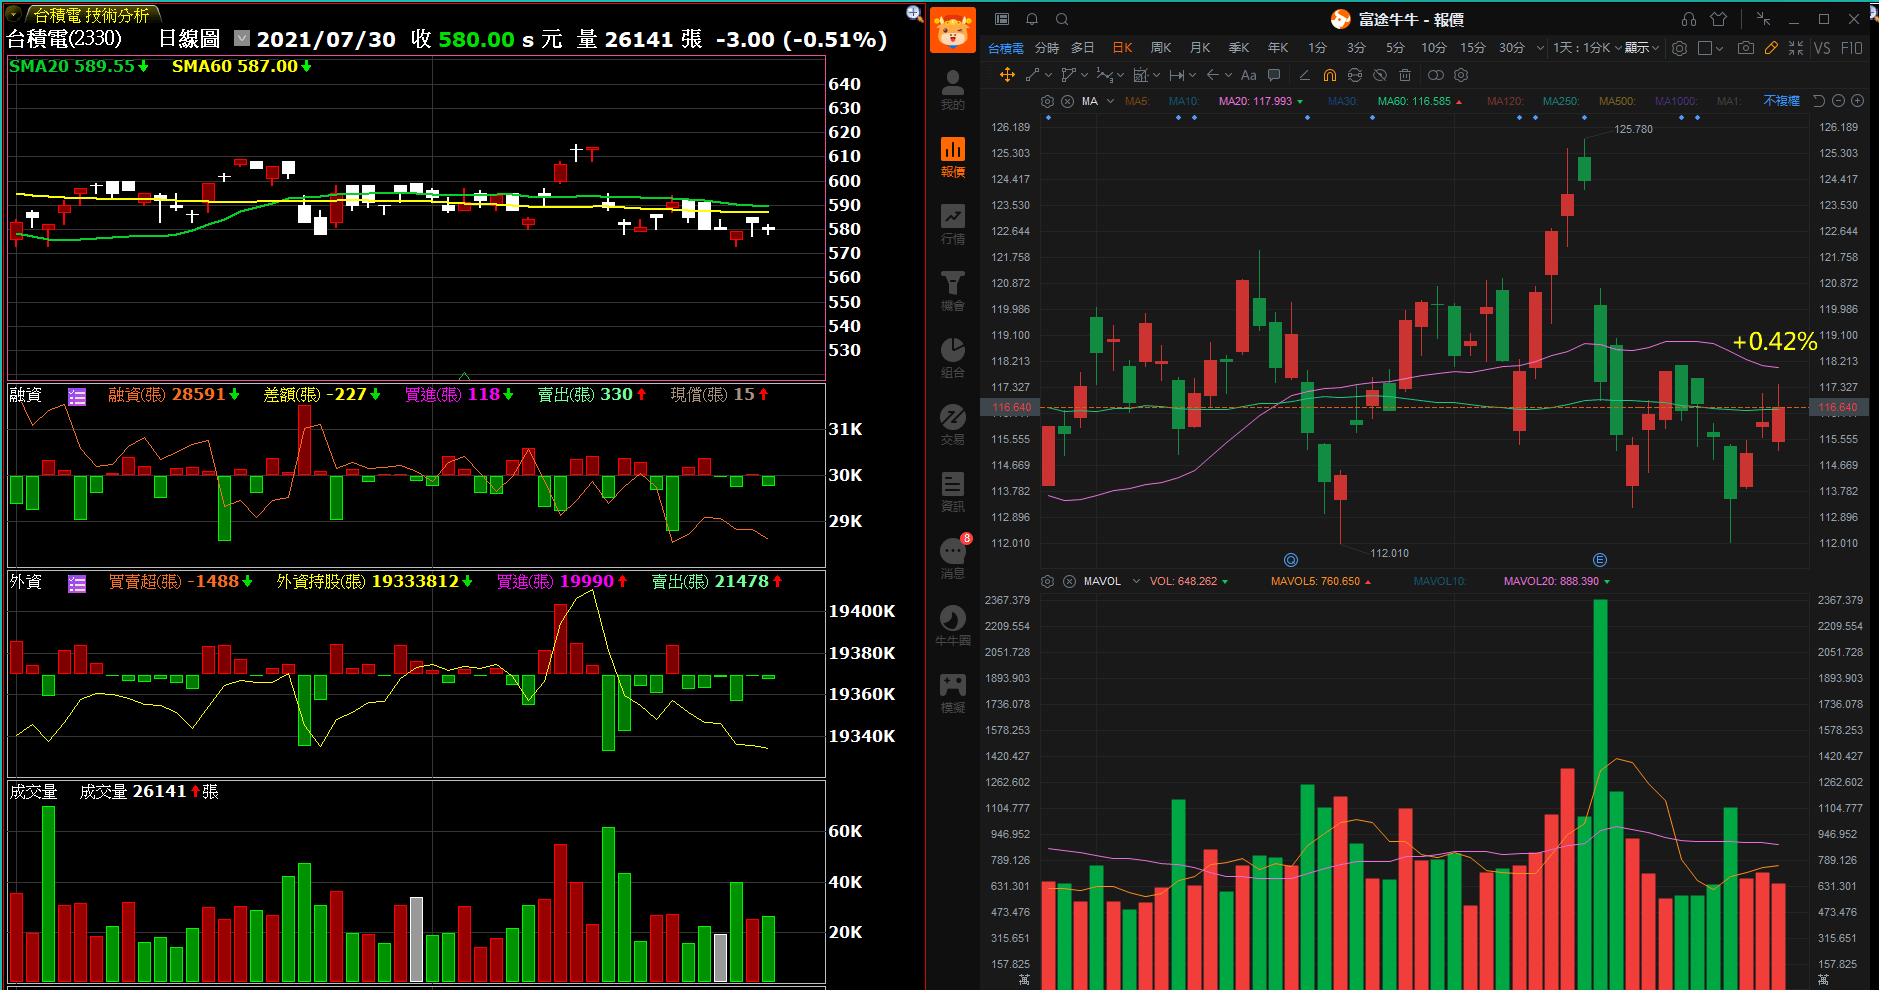Click the VS compare button

click(1822, 48)
